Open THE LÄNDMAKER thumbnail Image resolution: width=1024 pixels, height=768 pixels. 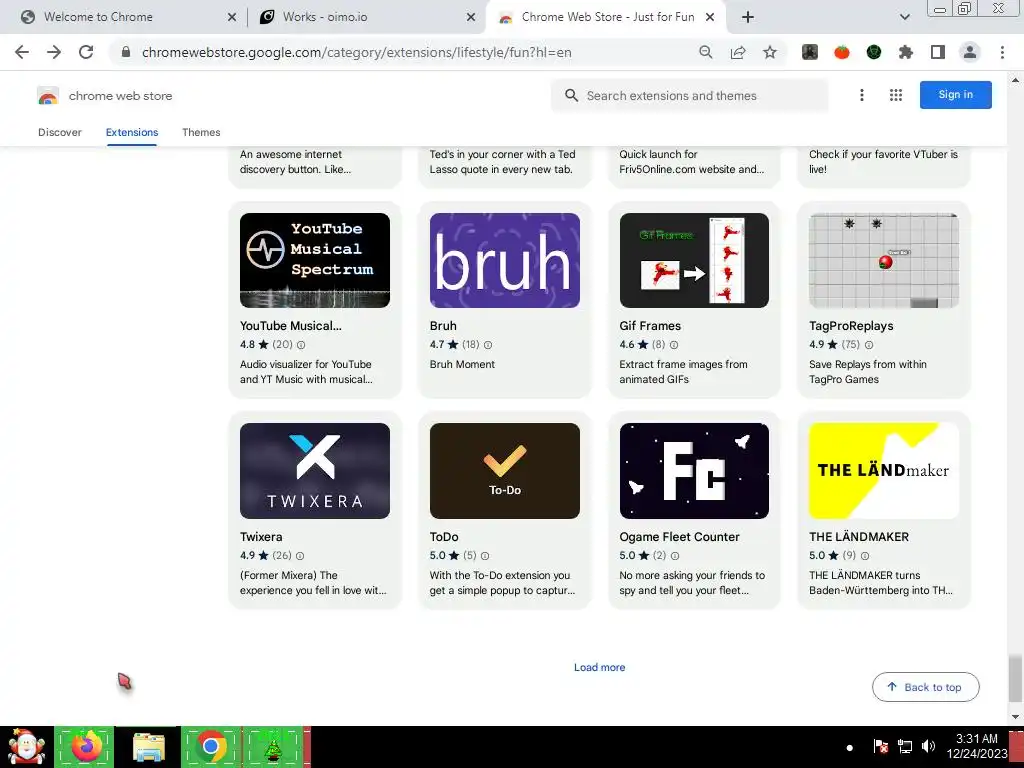pos(884,471)
